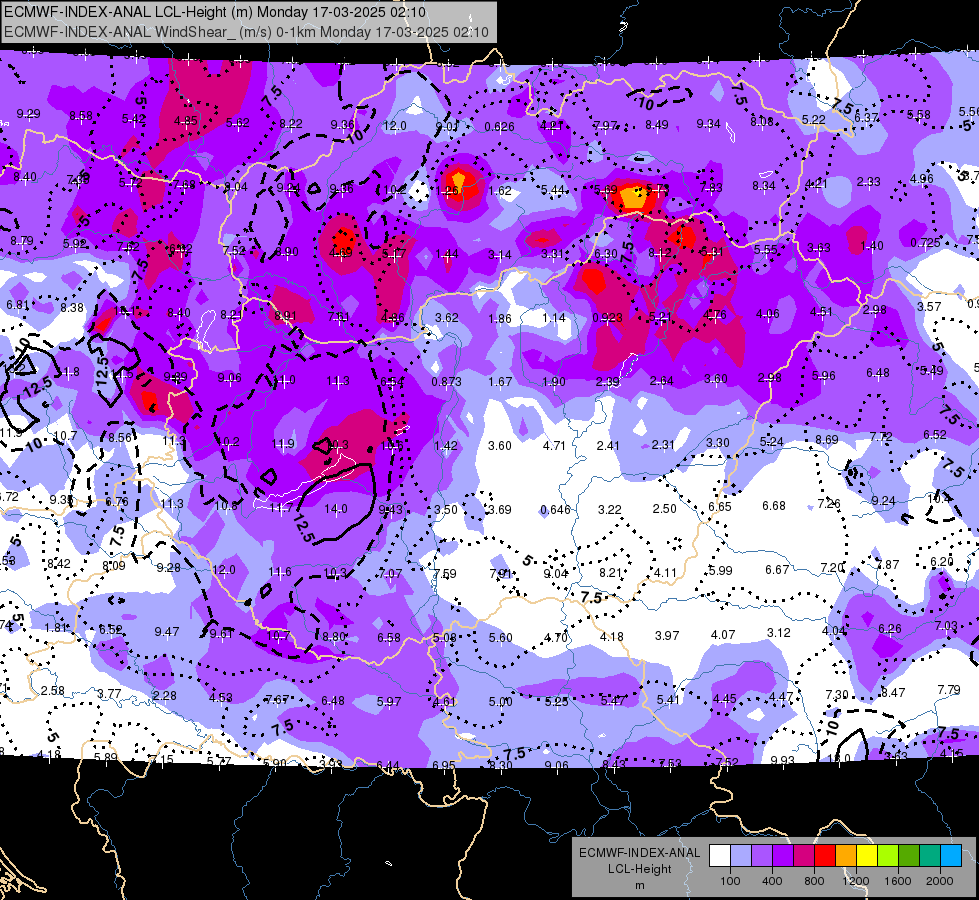Viewport: 979px width, 900px height.
Task: Click the grid value 5.58
Action: 919,115
